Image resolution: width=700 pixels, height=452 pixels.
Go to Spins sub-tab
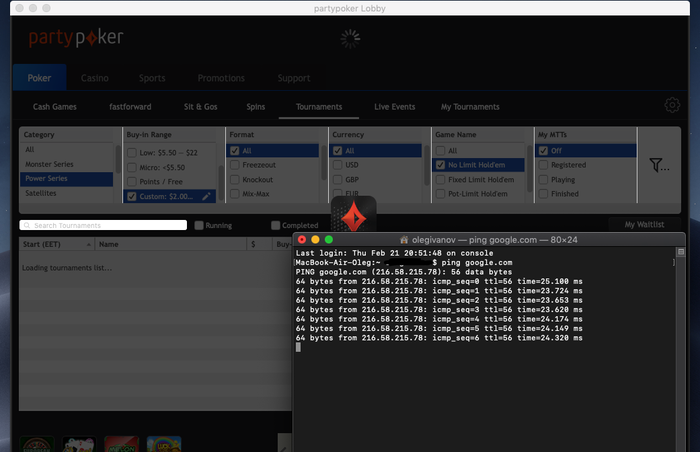(x=256, y=107)
